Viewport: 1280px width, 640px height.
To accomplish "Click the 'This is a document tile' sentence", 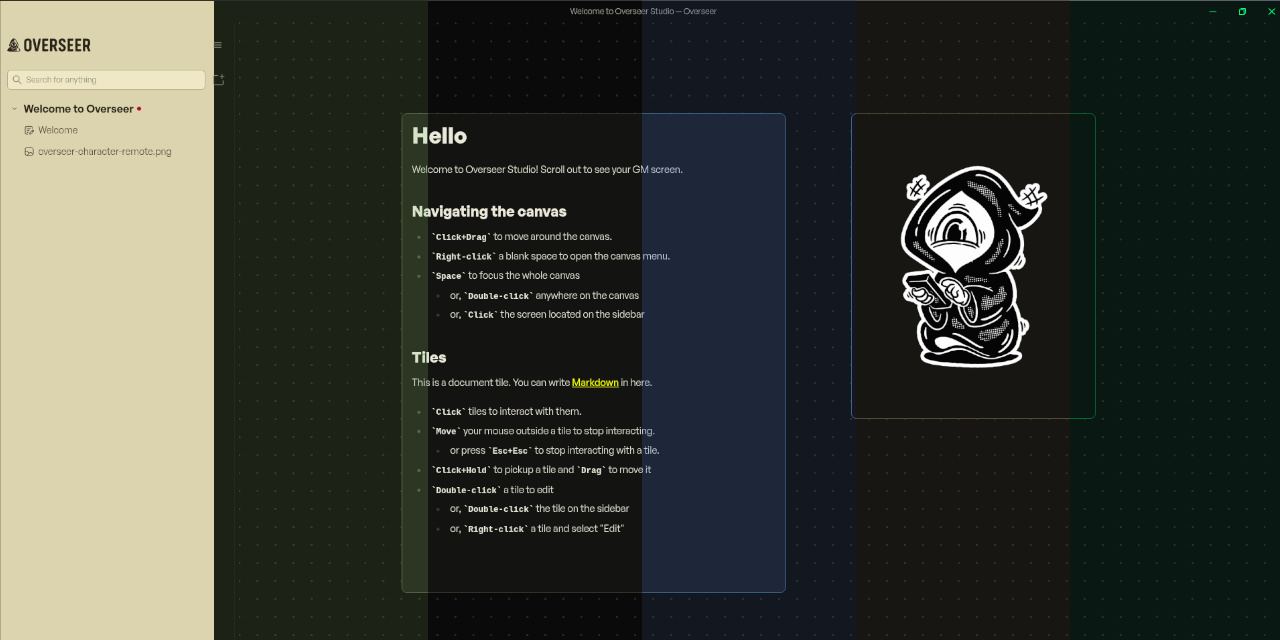I will tap(532, 383).
